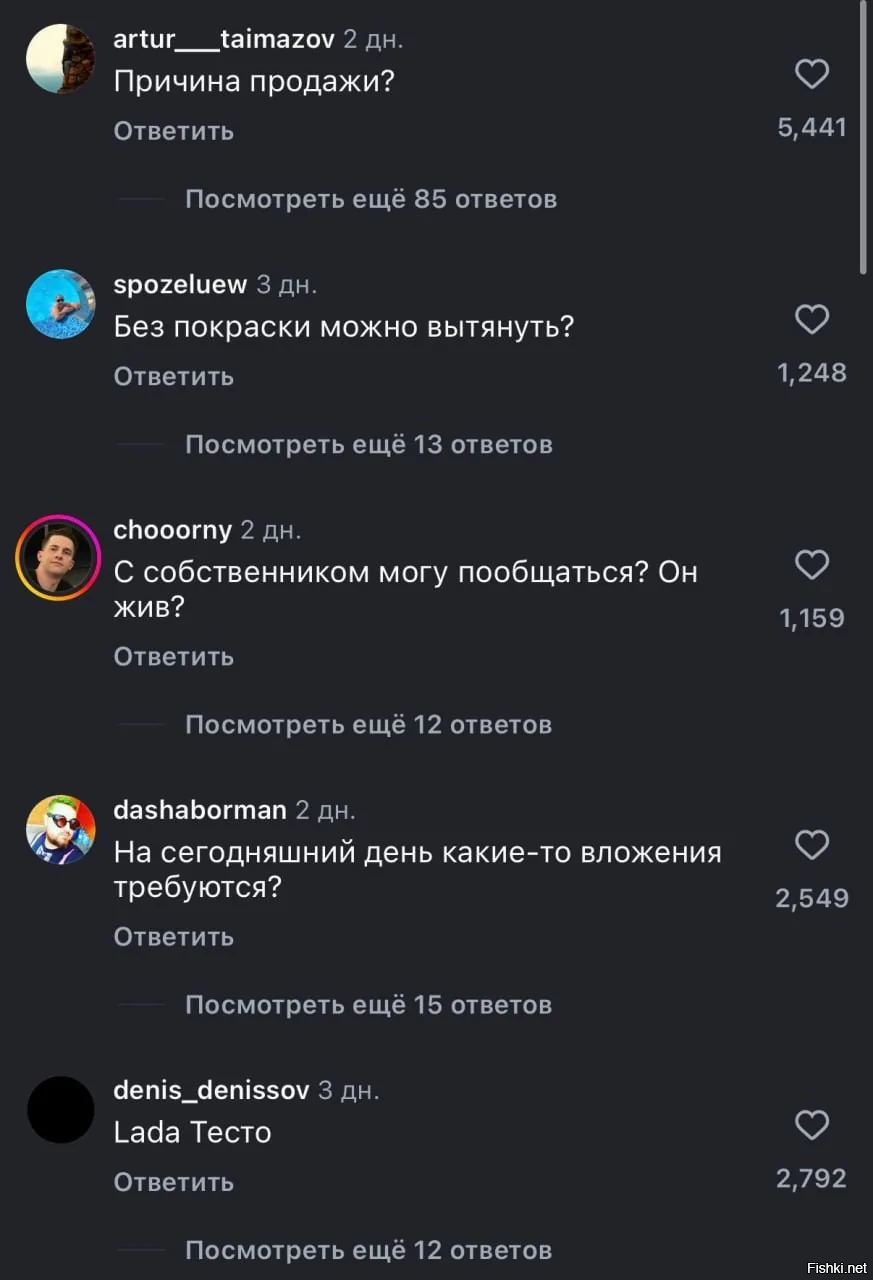Like artur___taimazov's comment with heart icon

[x=811, y=74]
